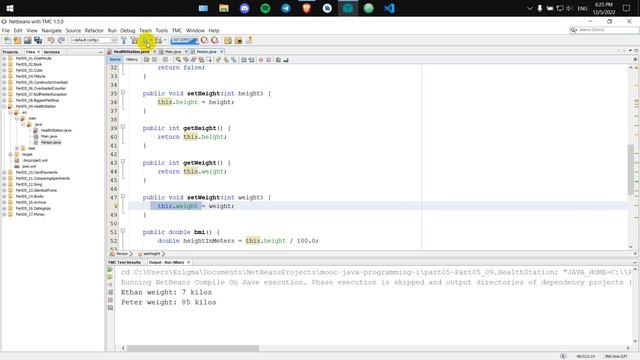This screenshot has width=640, height=360.
Task: Click the editor toolbar Find Selection magnifier
Action: click(x=178, y=60)
